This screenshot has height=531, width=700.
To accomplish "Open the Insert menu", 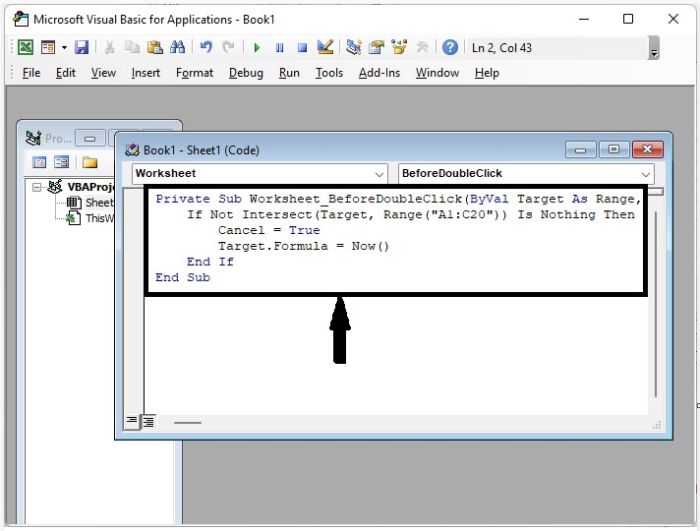I will click(146, 73).
